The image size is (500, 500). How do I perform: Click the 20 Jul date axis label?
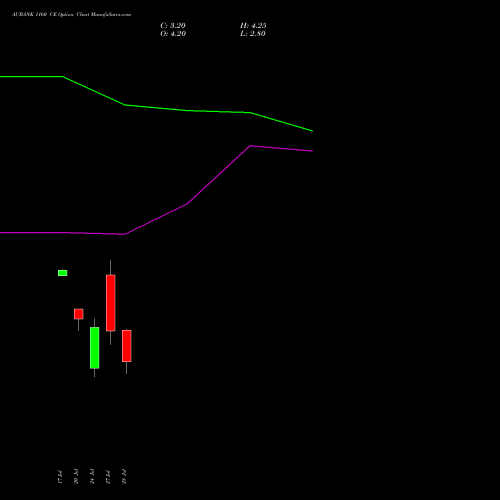coord(76,477)
